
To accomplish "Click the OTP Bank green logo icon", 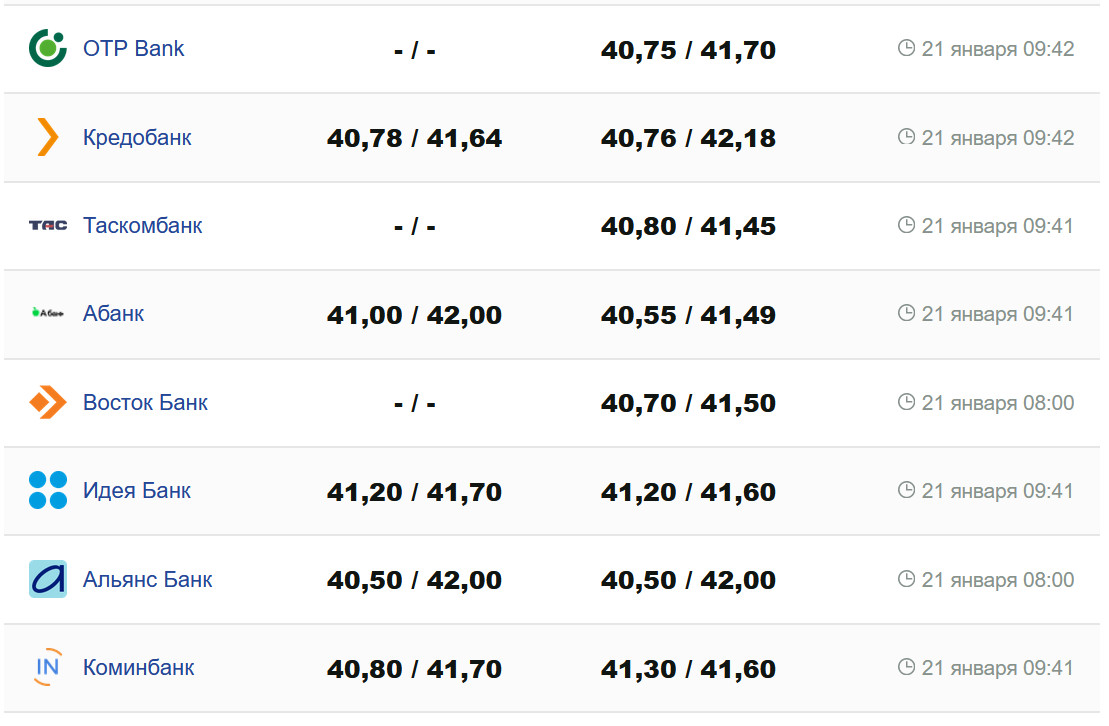I will [x=48, y=49].
